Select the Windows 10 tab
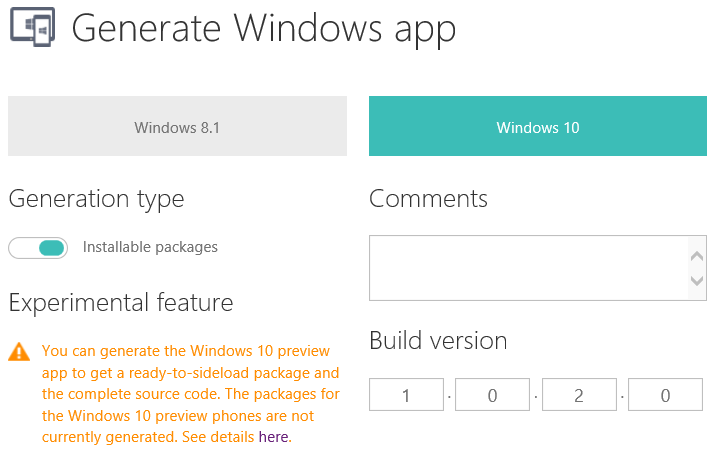 click(538, 126)
